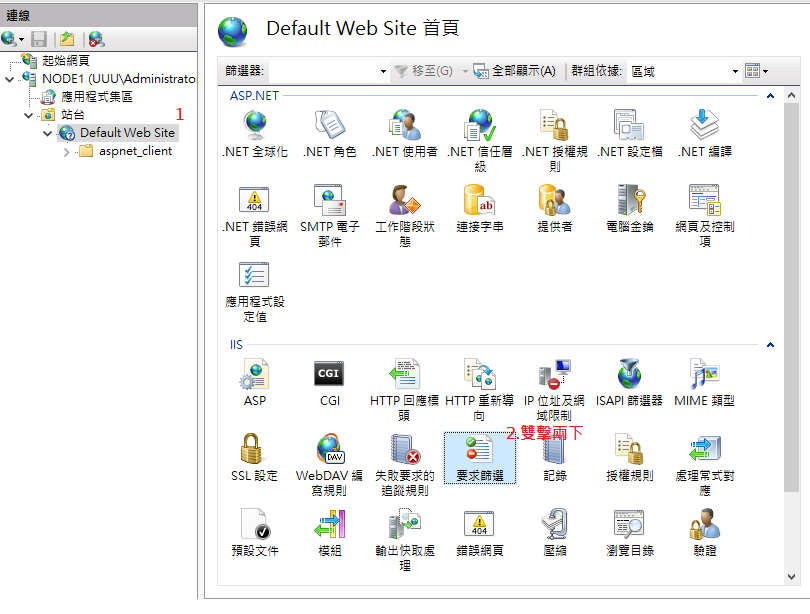Collapse the ASP.NET group section
810x614 pixels.
(770, 96)
